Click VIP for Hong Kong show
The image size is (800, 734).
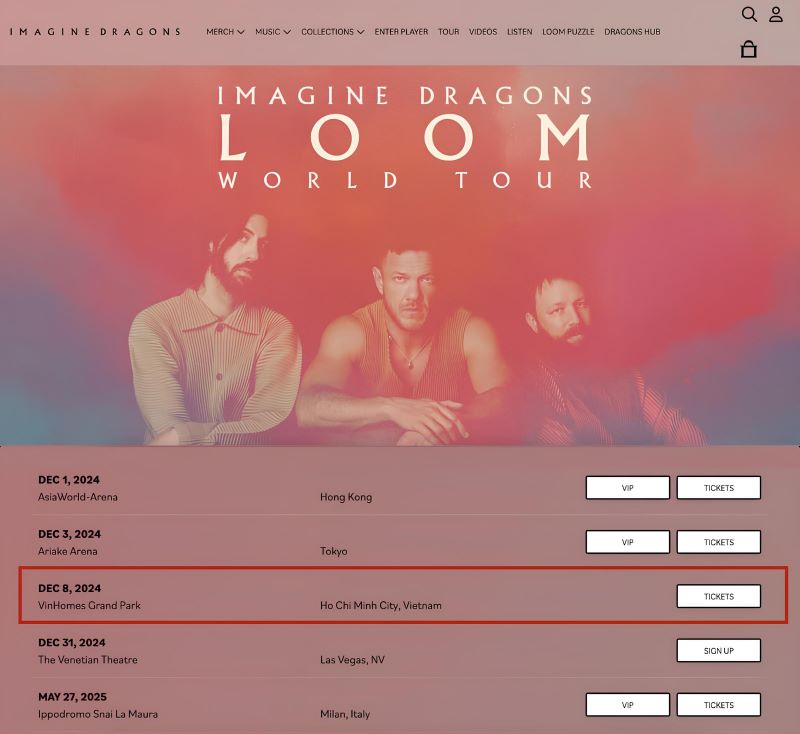(628, 488)
